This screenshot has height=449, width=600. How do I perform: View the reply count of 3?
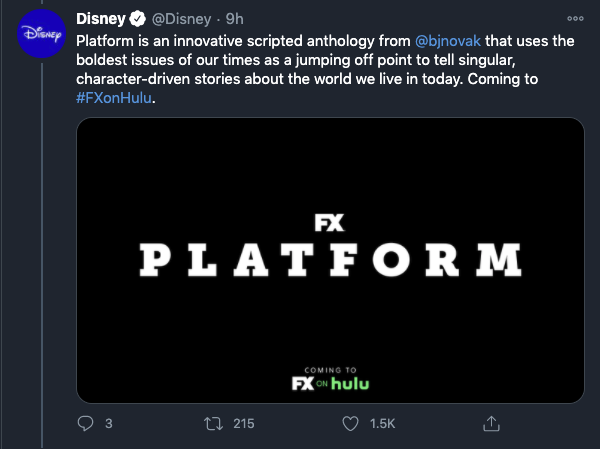(x=109, y=424)
